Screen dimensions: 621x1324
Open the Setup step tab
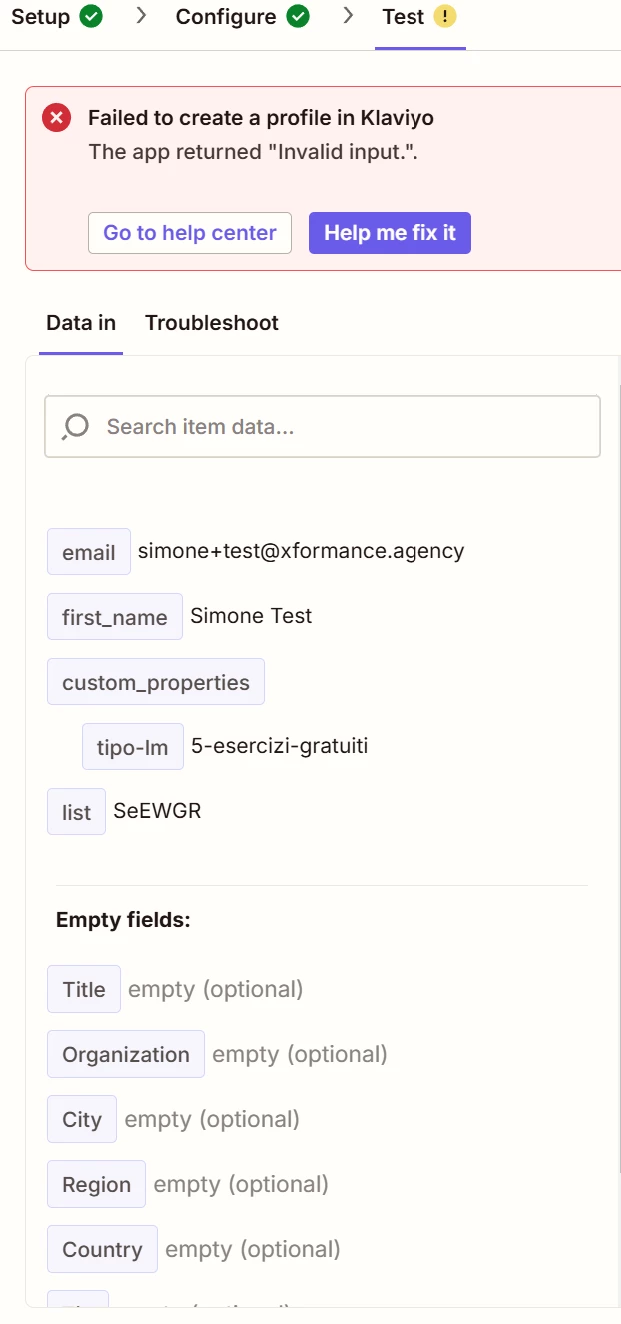point(57,17)
